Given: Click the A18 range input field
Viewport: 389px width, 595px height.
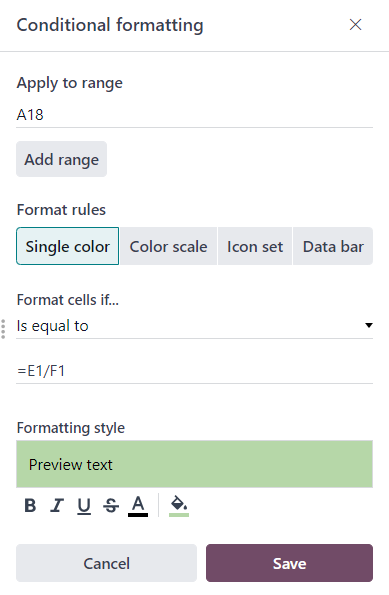Looking at the screenshot, I should click(194, 115).
